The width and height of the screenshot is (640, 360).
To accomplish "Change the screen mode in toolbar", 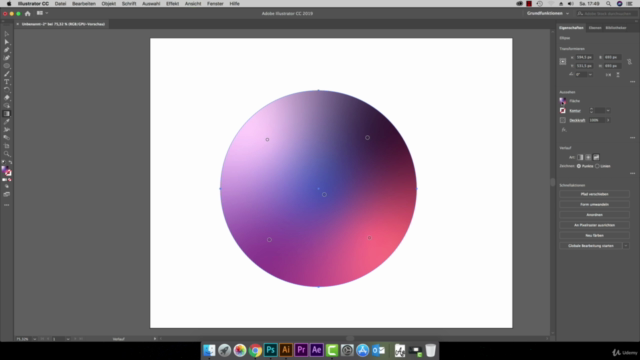I will 7,194.
